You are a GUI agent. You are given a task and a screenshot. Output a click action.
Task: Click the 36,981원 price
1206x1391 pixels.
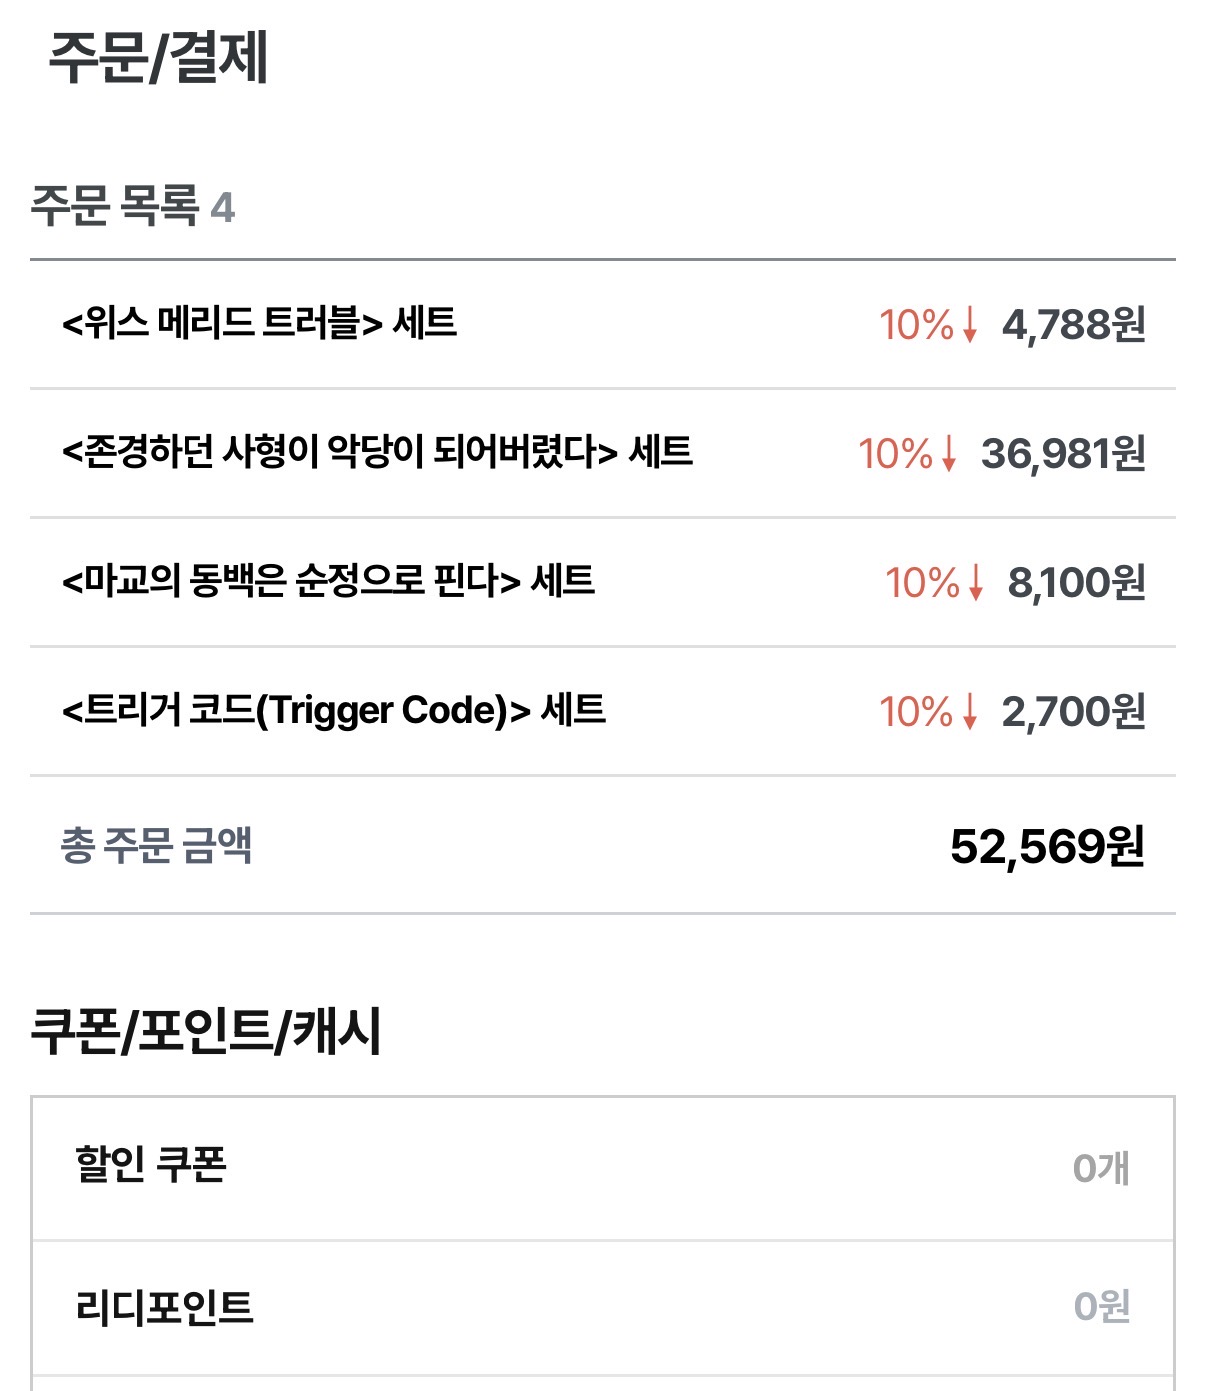point(1062,454)
